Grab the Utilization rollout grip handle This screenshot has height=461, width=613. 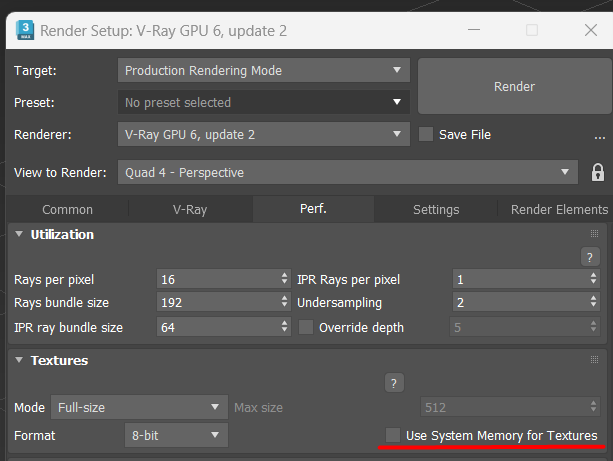(594, 234)
